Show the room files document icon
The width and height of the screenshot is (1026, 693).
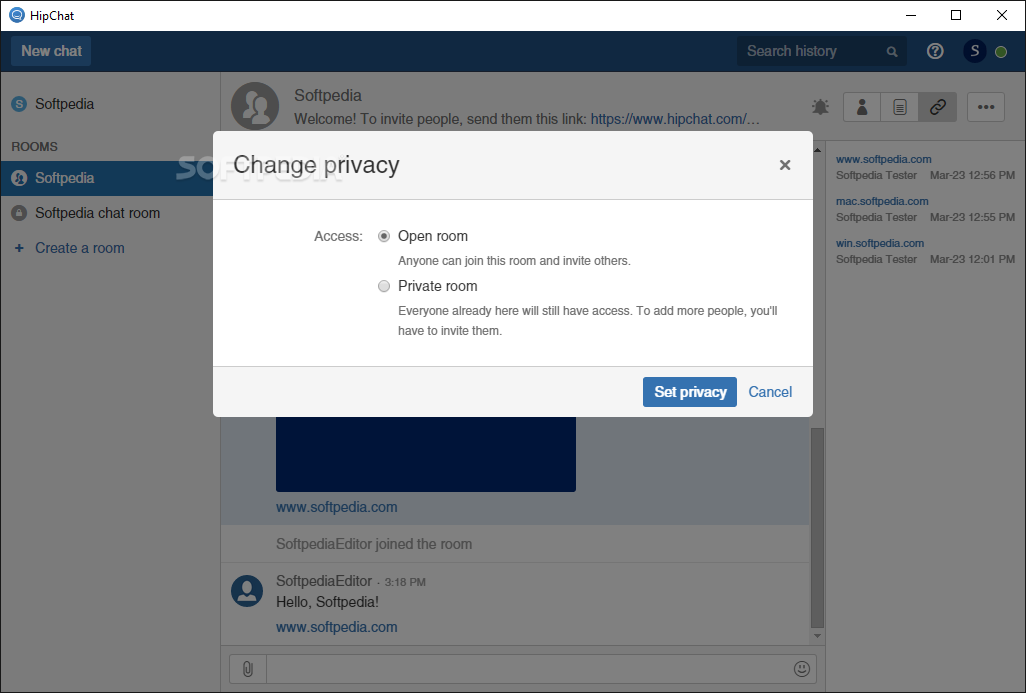click(x=900, y=107)
